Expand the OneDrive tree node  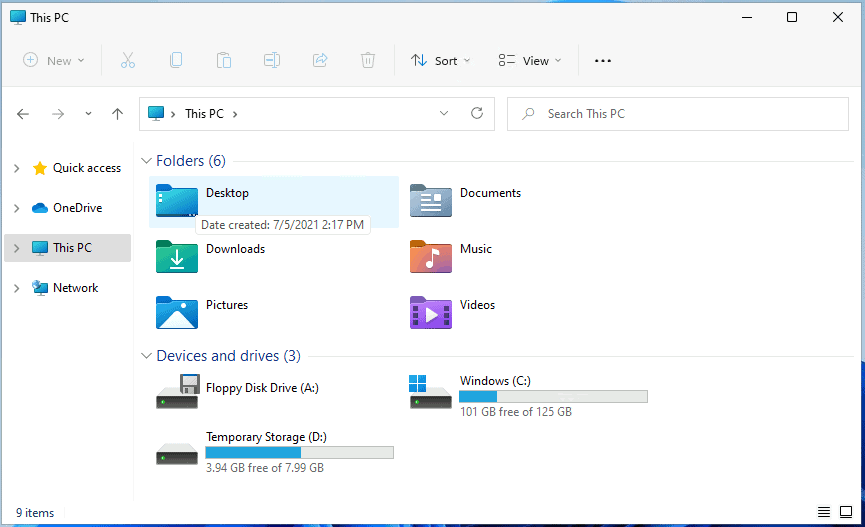click(x=17, y=208)
